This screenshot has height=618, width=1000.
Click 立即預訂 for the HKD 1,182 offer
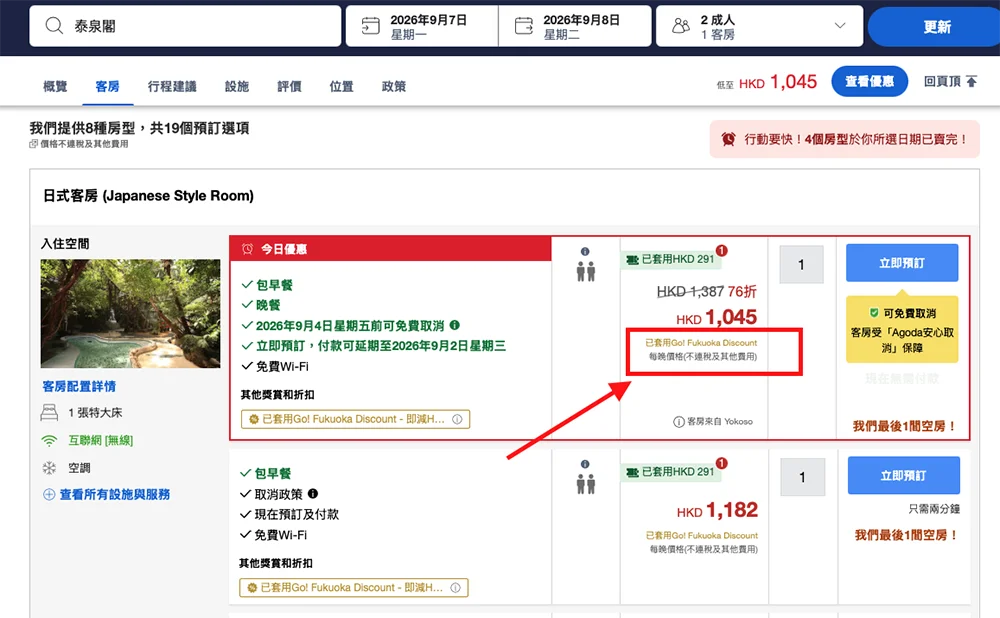(x=904, y=475)
